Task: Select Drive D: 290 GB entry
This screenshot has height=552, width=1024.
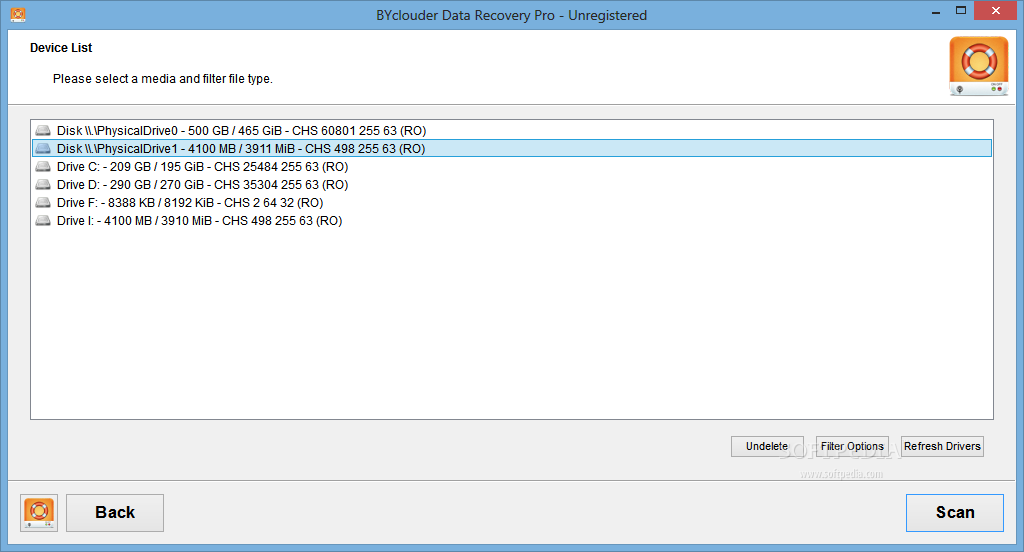Action: (x=512, y=185)
